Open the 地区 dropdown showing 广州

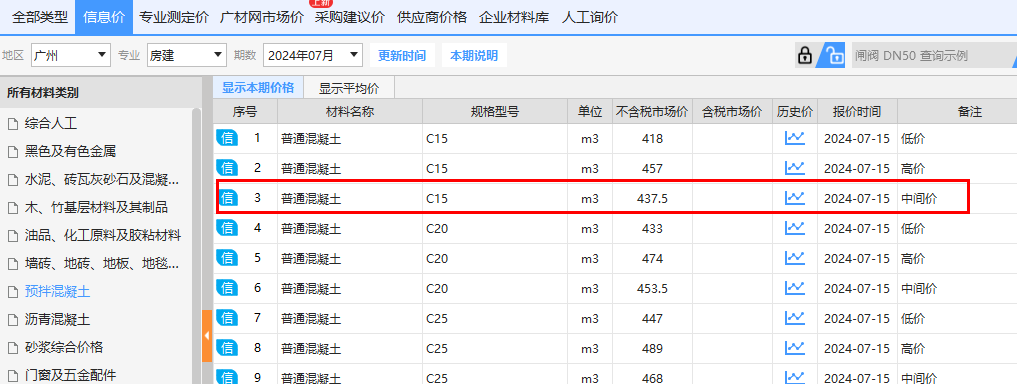(x=71, y=56)
